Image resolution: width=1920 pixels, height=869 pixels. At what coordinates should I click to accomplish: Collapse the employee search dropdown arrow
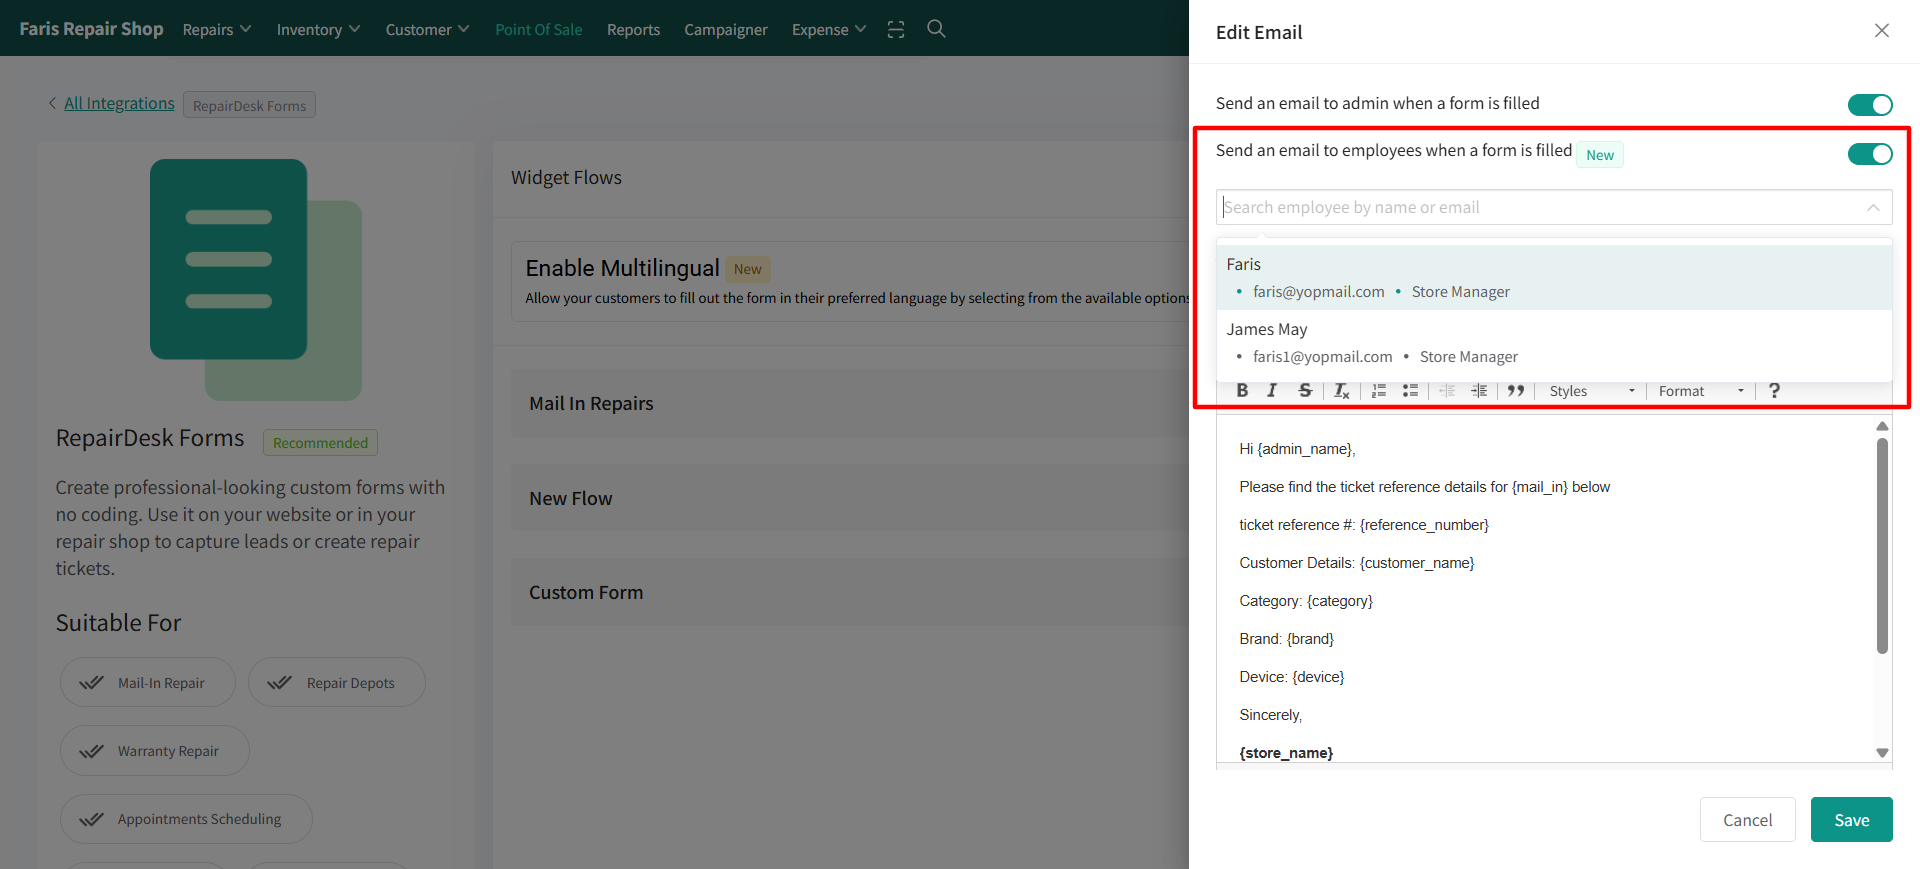point(1873,207)
